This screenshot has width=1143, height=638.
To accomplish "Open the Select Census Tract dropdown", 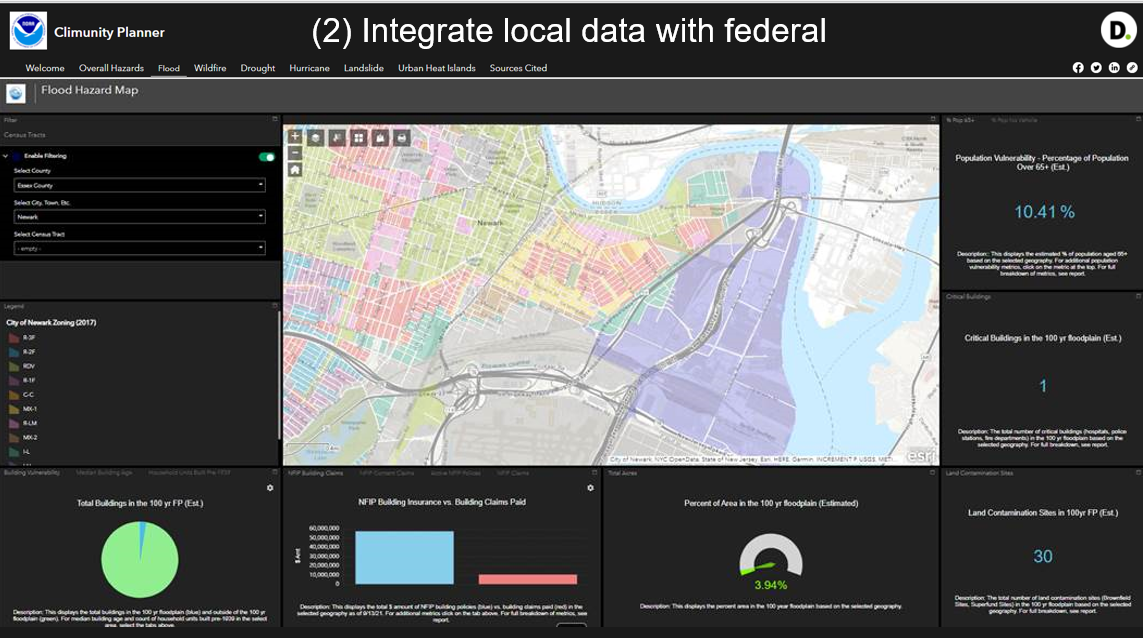I will pos(139,247).
